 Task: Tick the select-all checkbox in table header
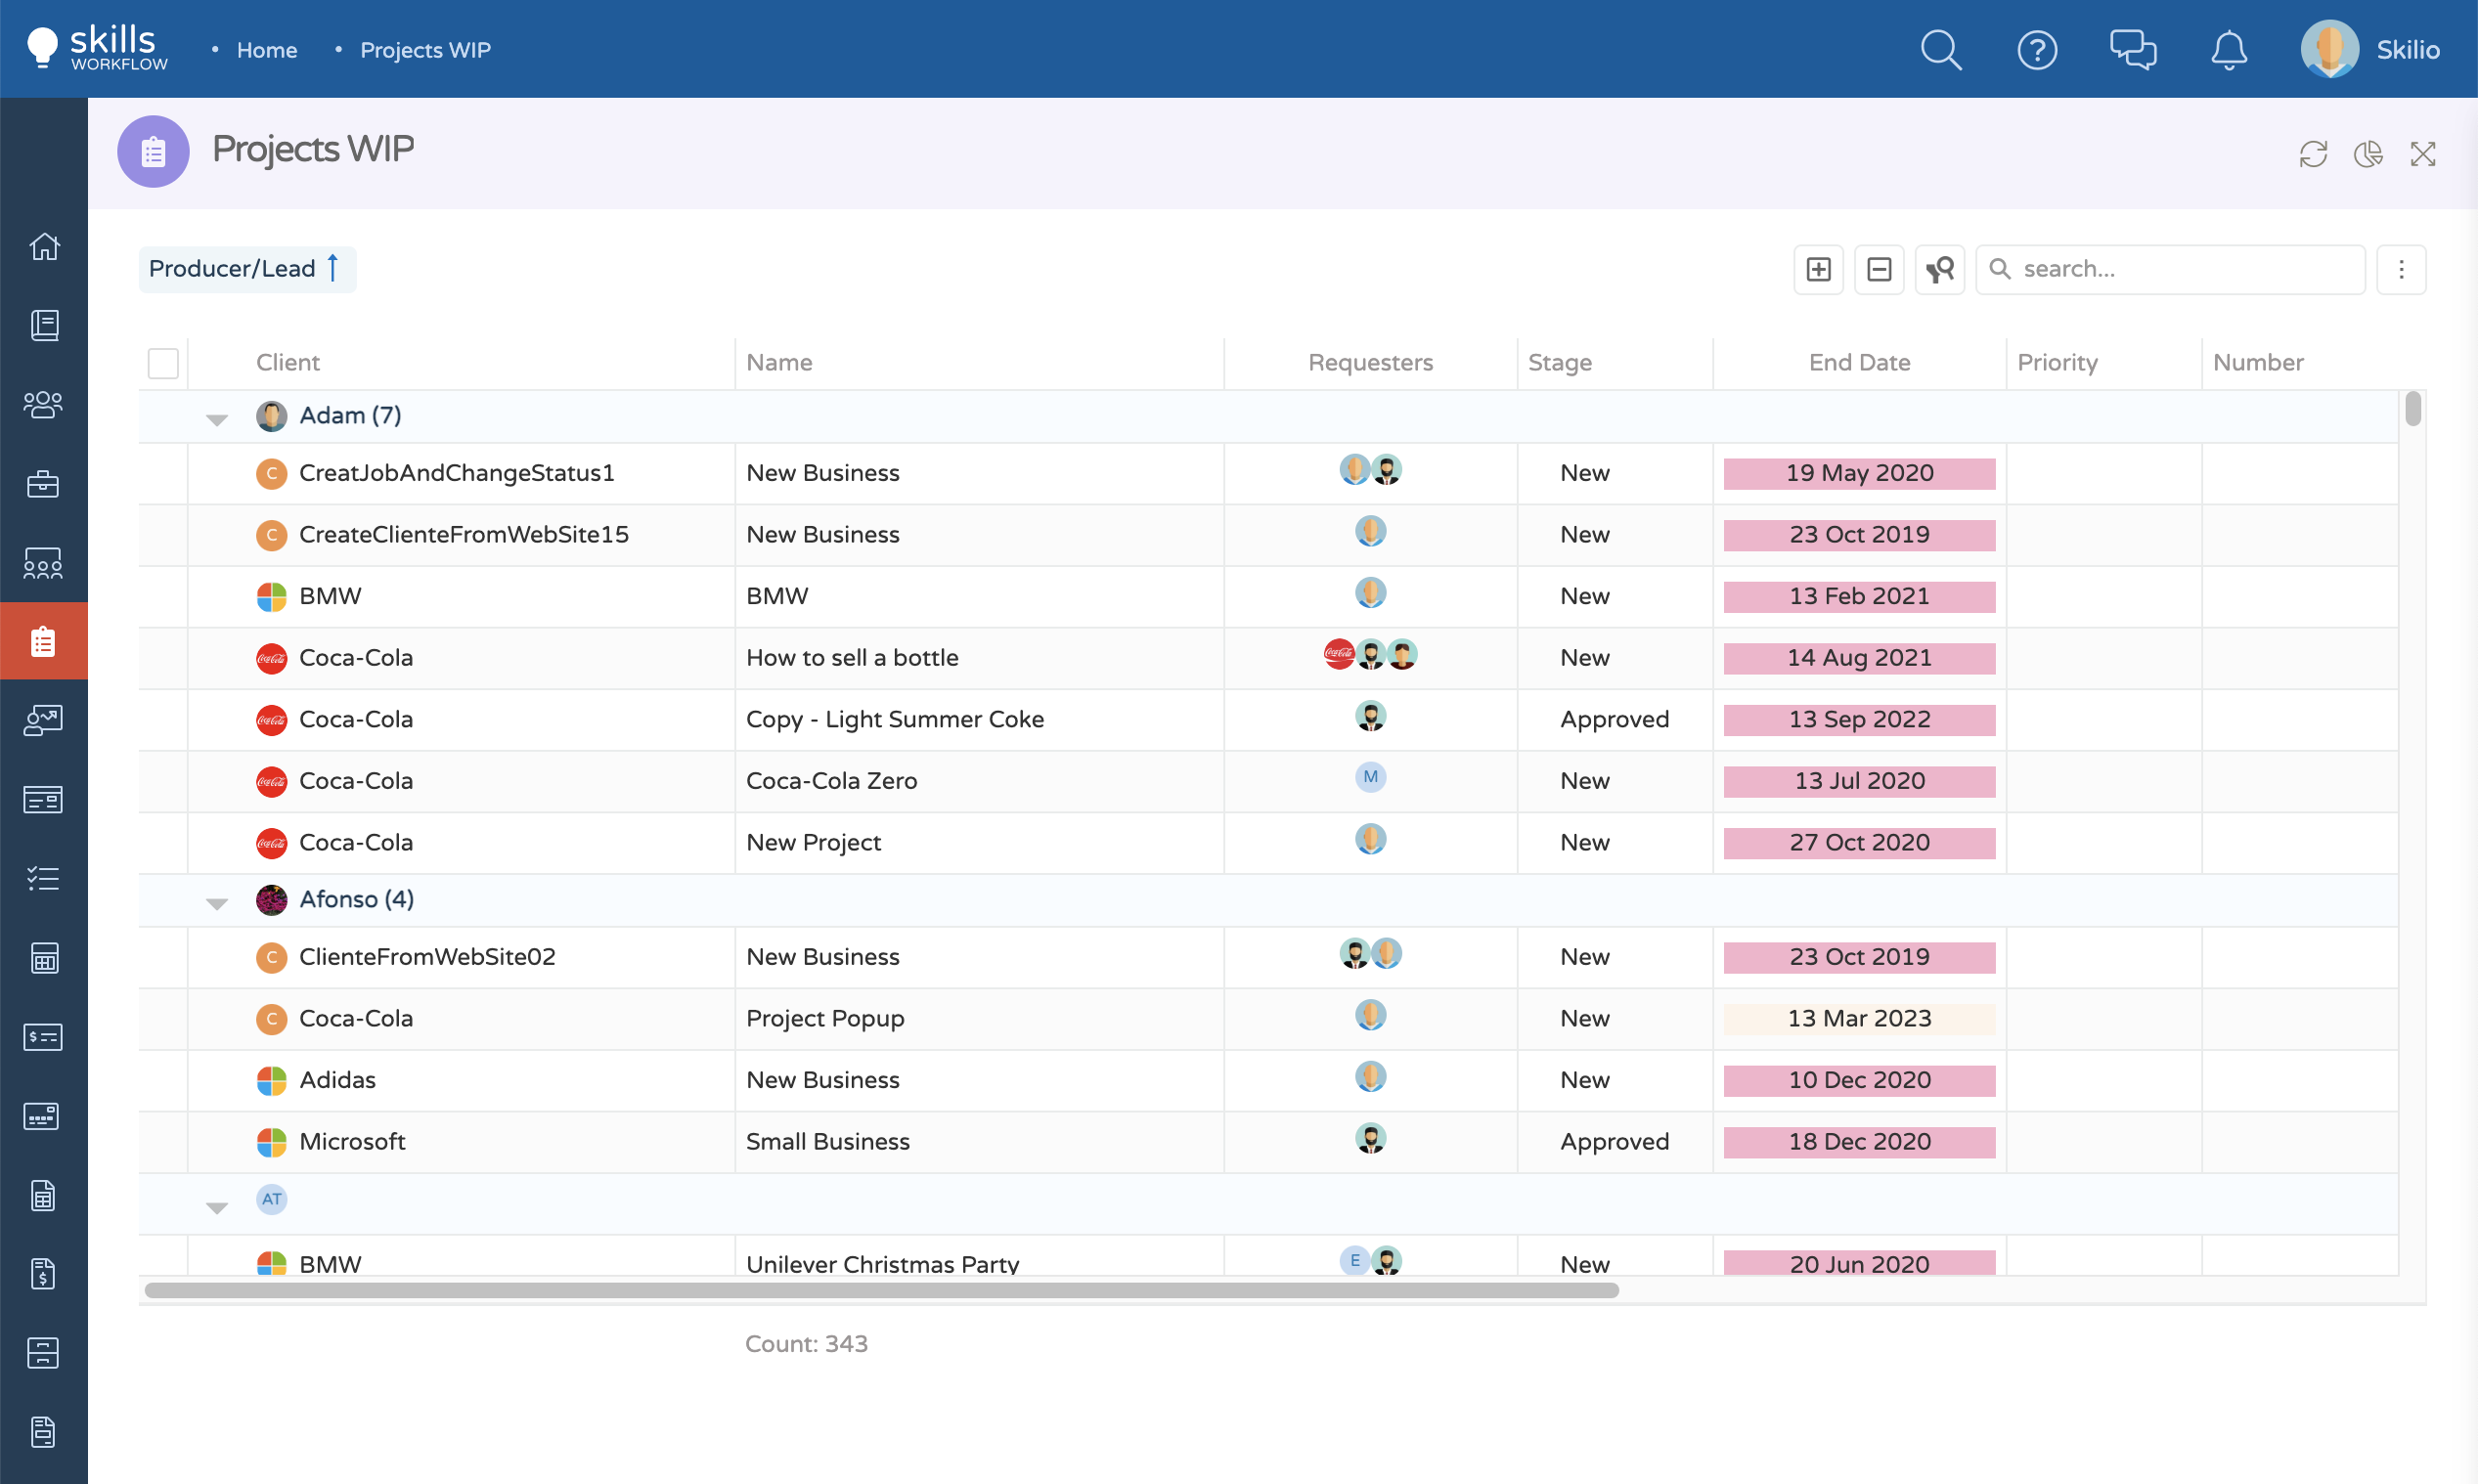click(163, 363)
